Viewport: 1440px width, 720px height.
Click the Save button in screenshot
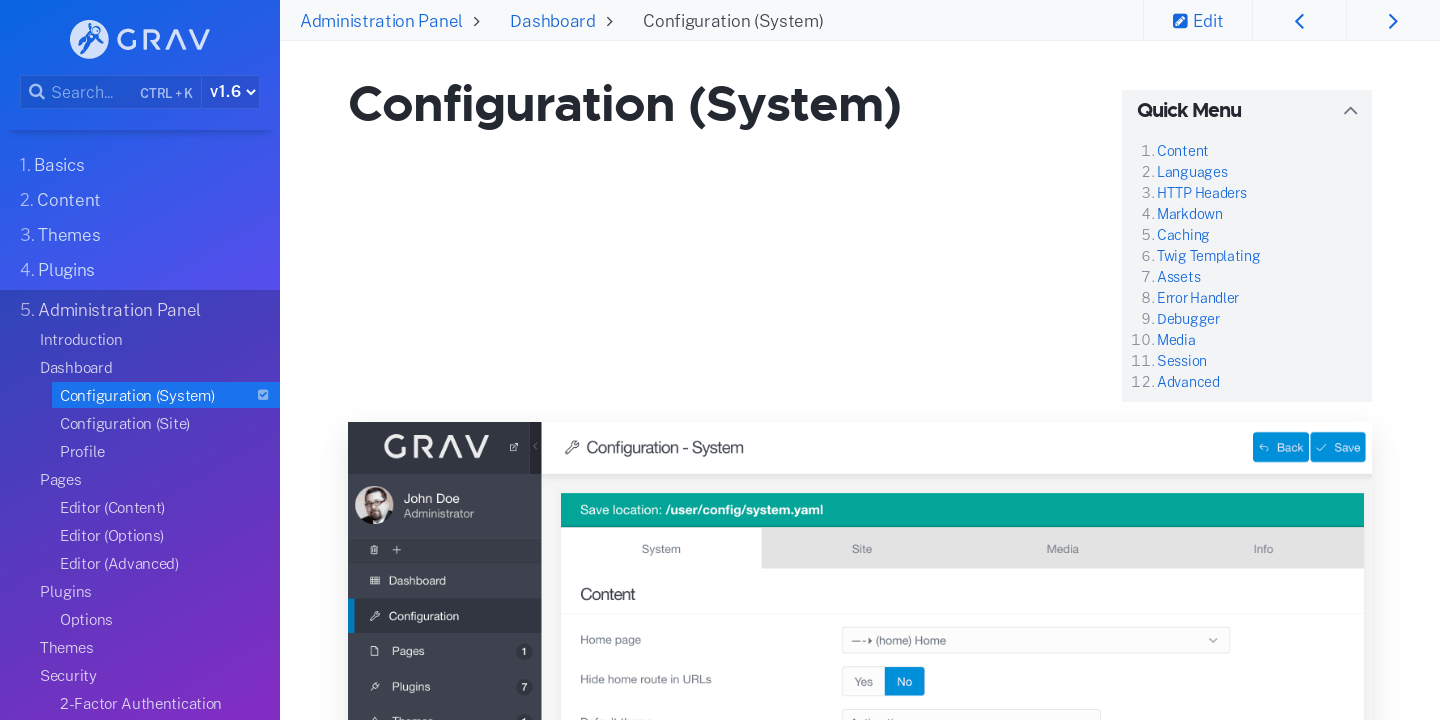tap(1338, 447)
